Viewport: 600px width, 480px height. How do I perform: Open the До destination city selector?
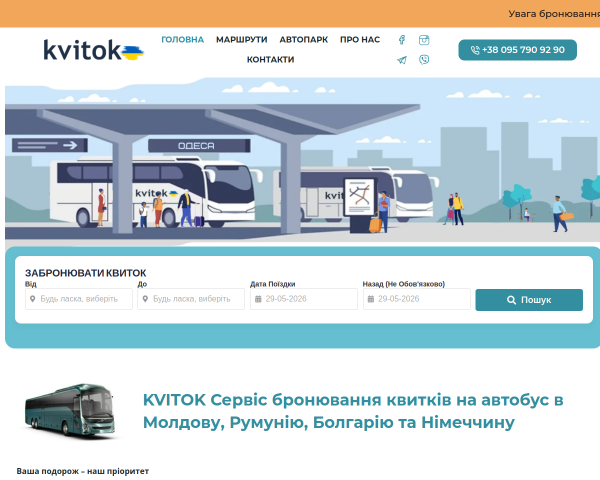pos(191,299)
